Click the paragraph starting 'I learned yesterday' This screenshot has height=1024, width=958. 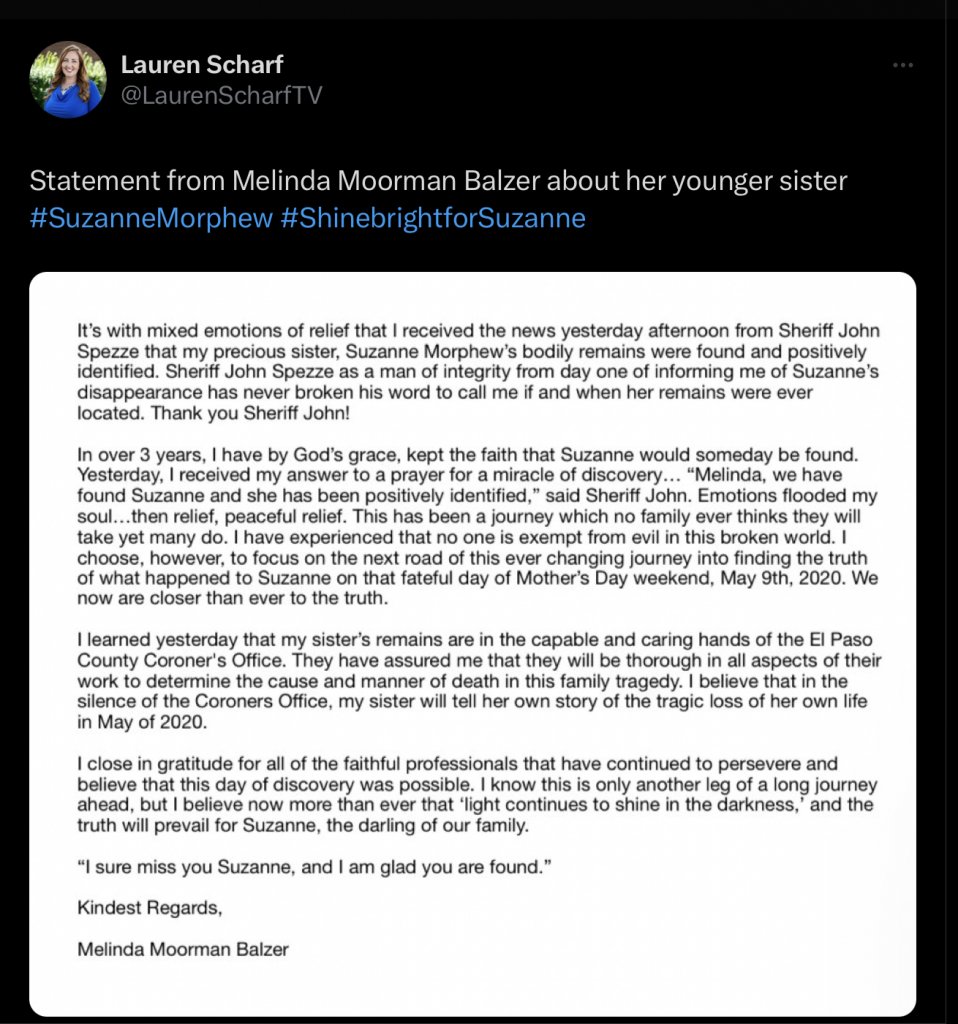(x=478, y=678)
